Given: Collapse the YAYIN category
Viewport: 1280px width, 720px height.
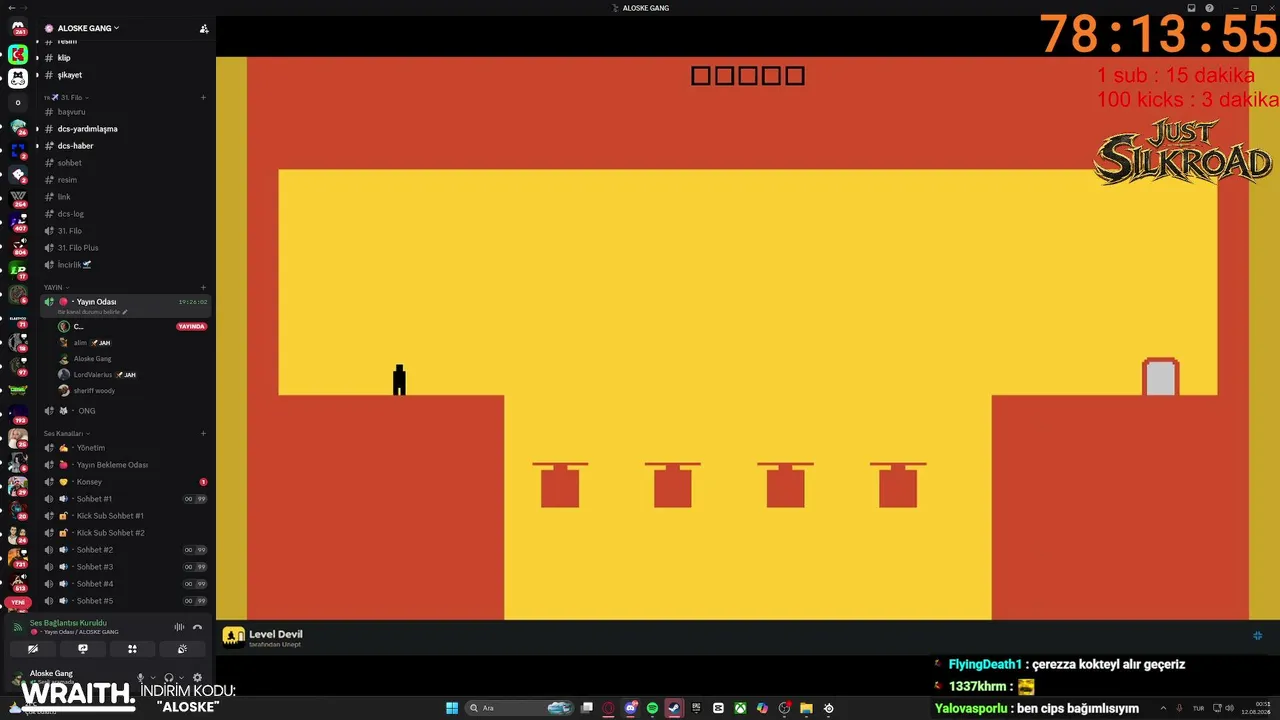Looking at the screenshot, I should 56,287.
